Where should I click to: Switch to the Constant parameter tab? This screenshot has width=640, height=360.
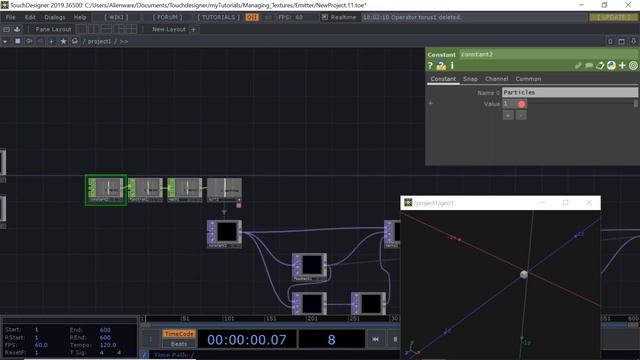[x=443, y=79]
